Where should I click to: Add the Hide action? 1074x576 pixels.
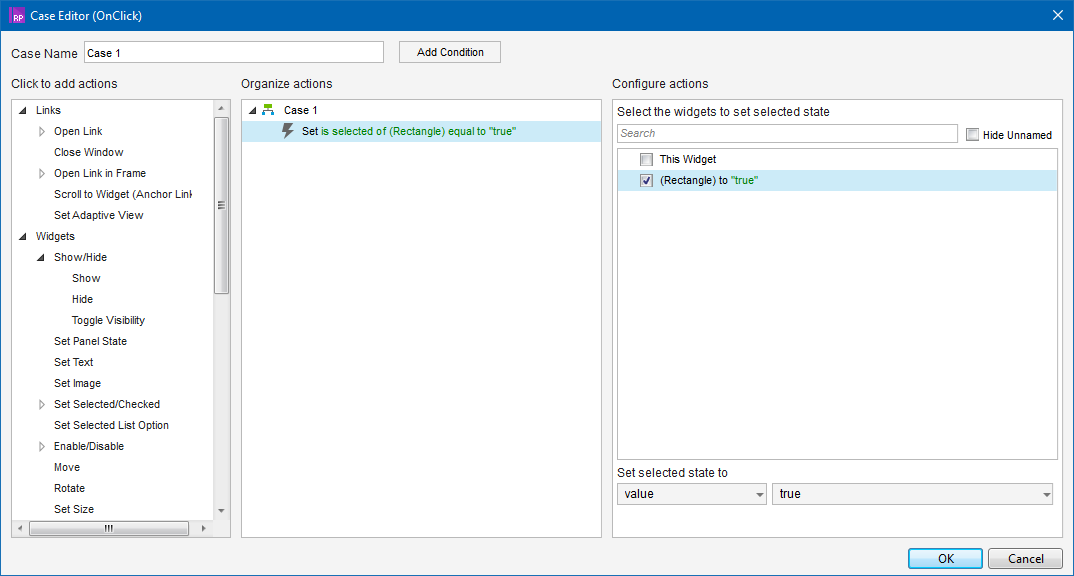click(x=82, y=299)
